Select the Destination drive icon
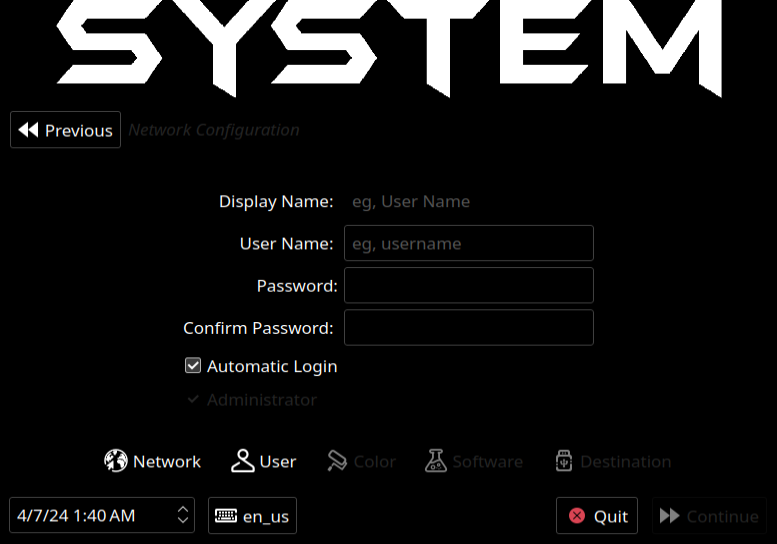This screenshot has width=777, height=544. (564, 461)
